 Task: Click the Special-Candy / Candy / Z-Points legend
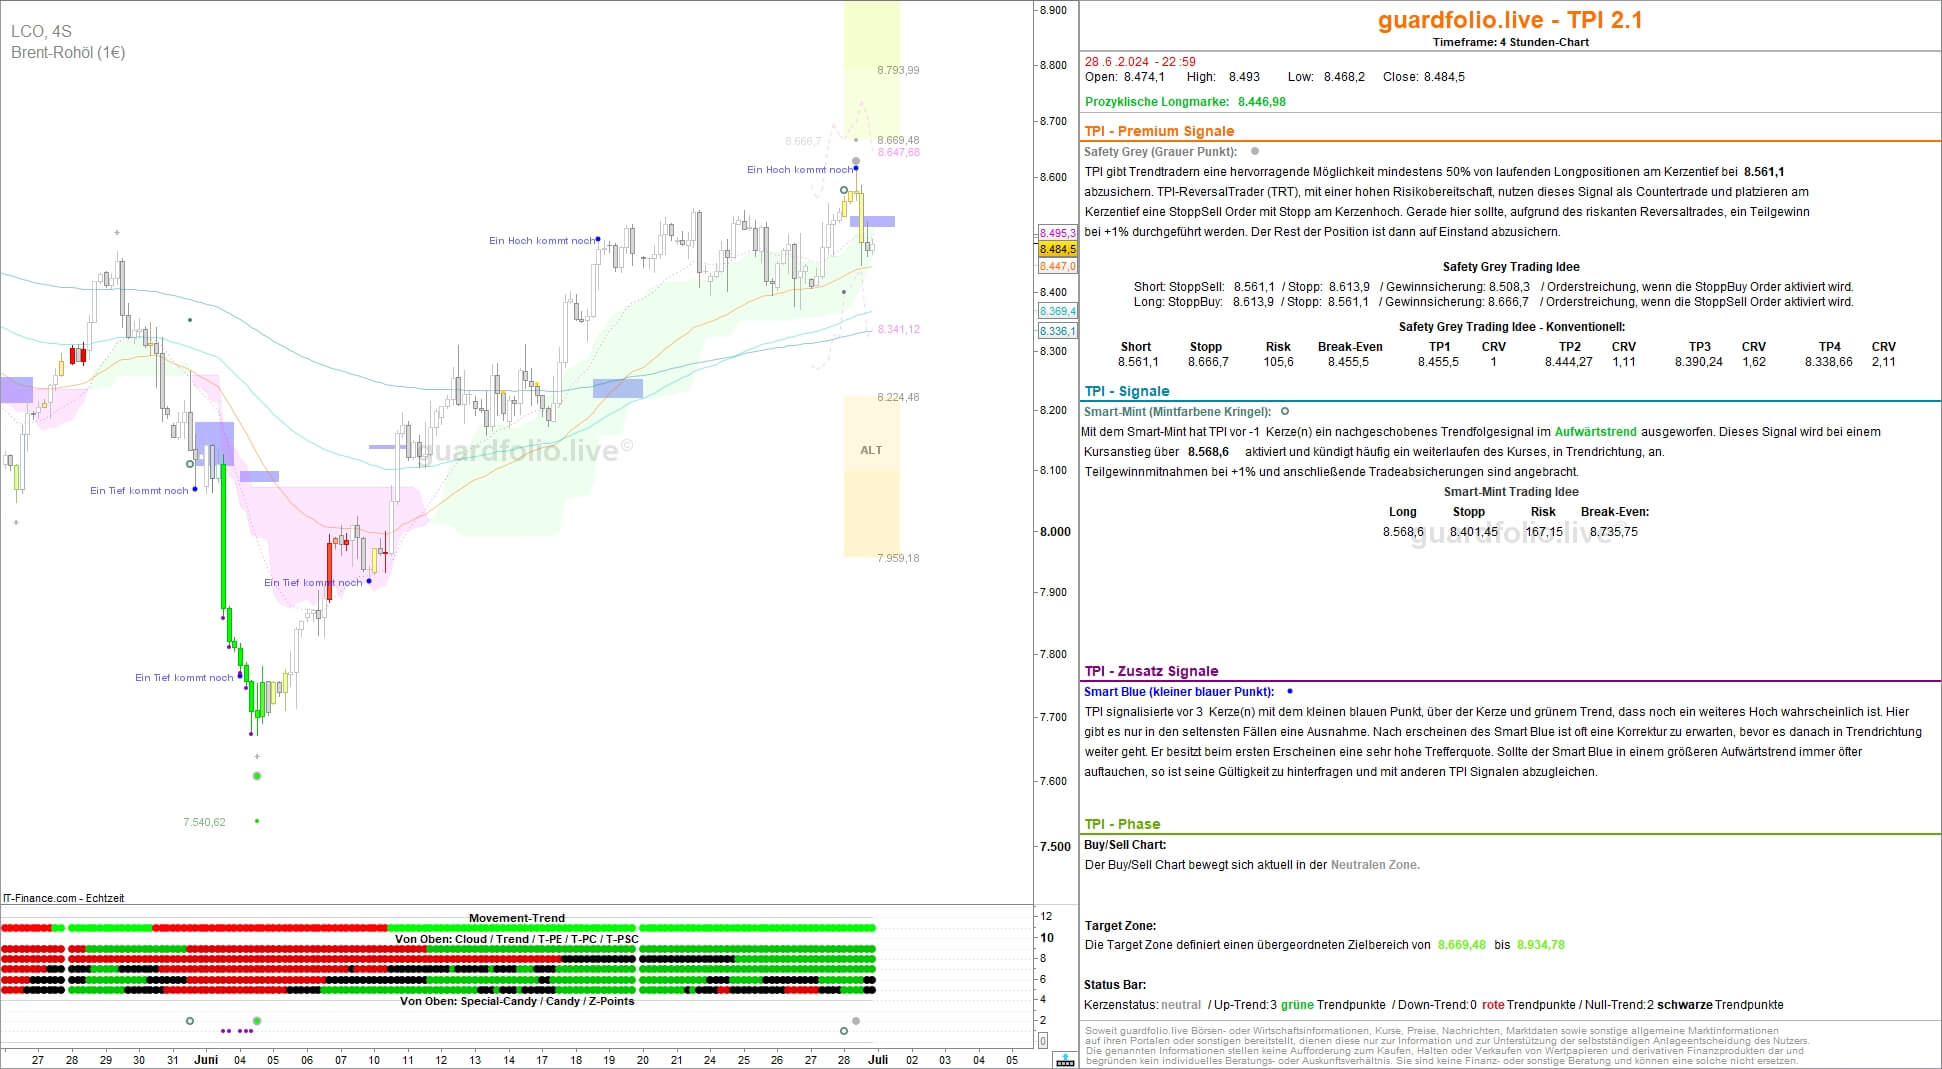(517, 1001)
